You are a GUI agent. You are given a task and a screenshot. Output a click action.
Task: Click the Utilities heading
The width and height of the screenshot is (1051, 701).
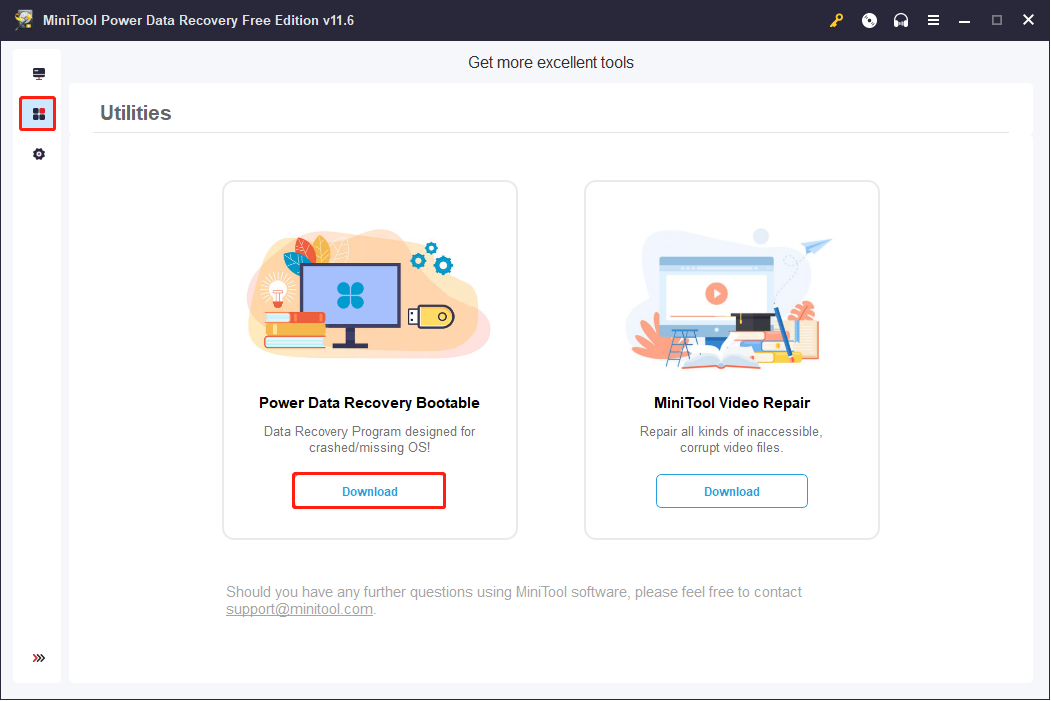[135, 113]
